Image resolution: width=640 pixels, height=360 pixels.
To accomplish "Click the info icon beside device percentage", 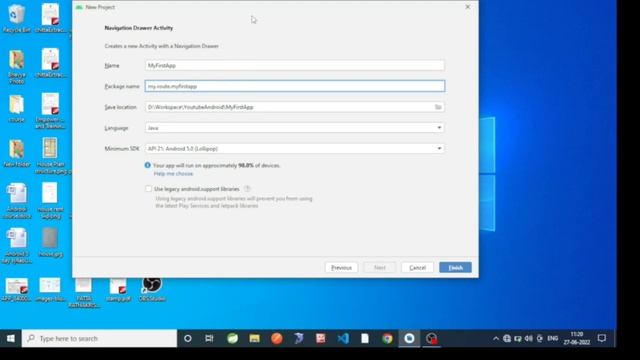I will 147,165.
